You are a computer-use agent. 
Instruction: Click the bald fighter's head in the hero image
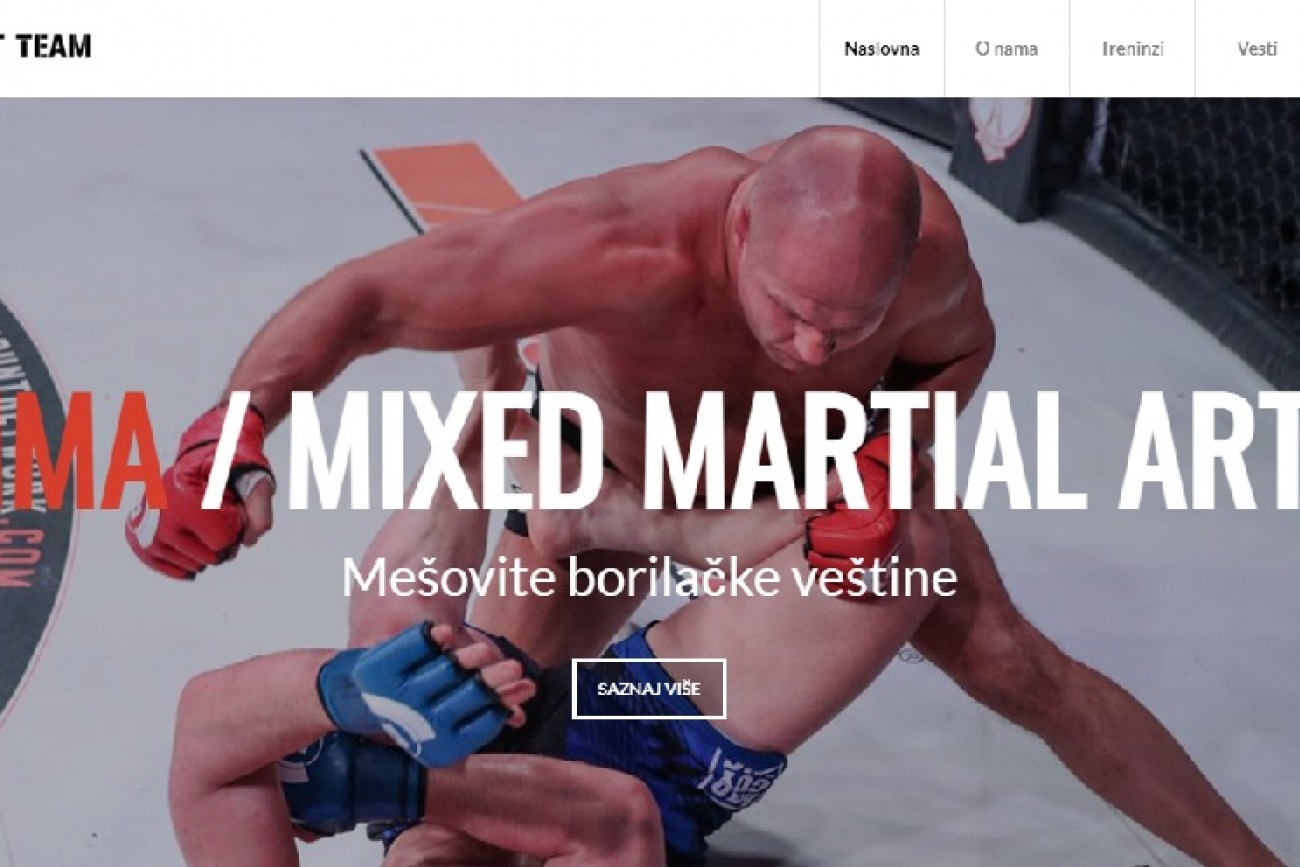828,245
